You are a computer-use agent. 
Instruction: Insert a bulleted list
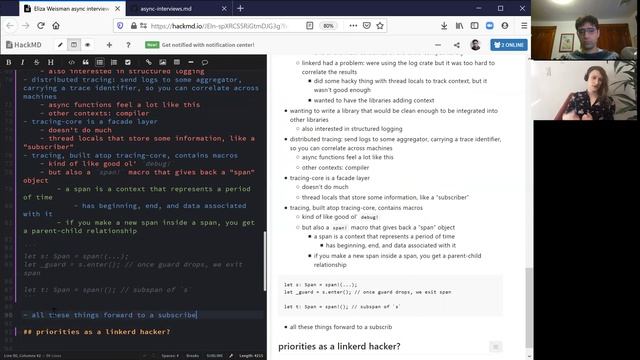click(x=100, y=62)
